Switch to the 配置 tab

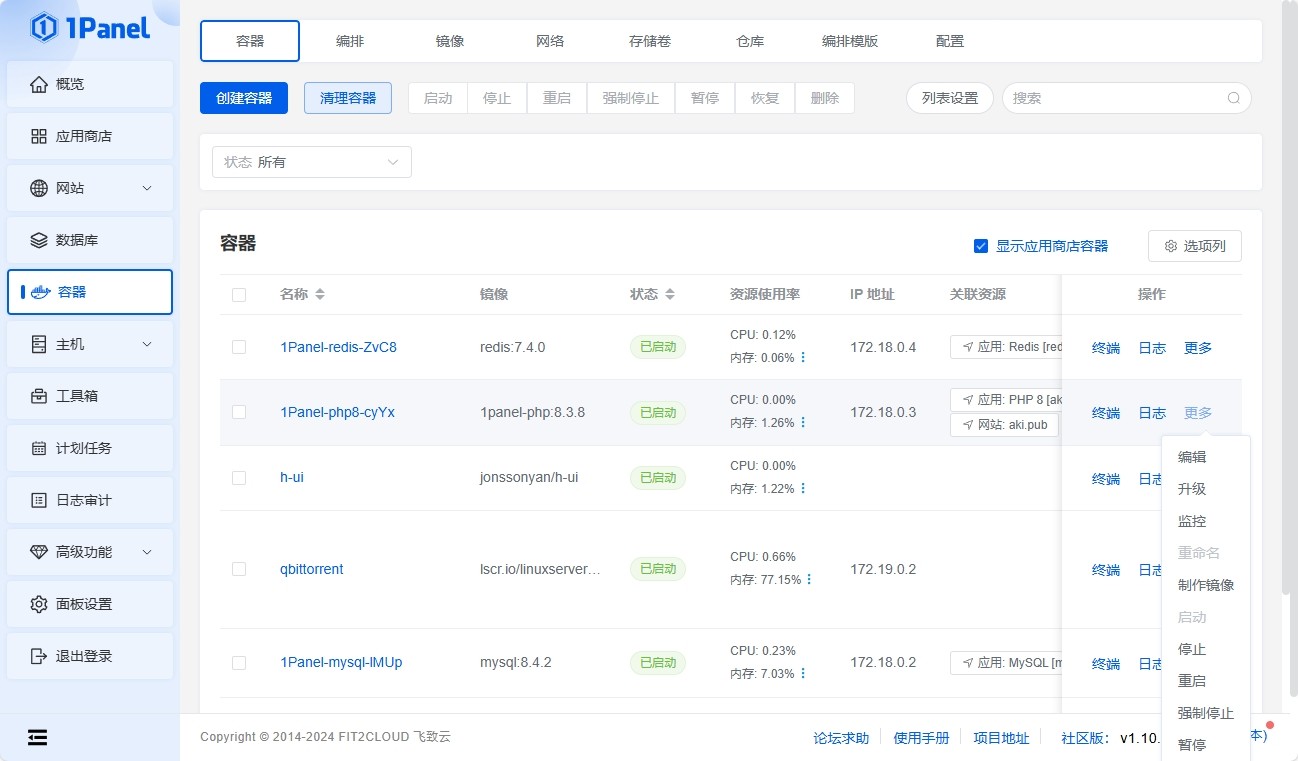tap(950, 41)
